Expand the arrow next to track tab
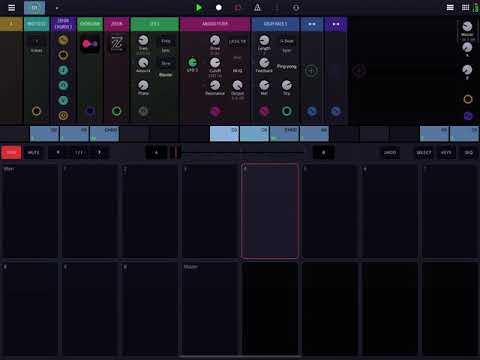Screen dimensions: 480x360 57,8
